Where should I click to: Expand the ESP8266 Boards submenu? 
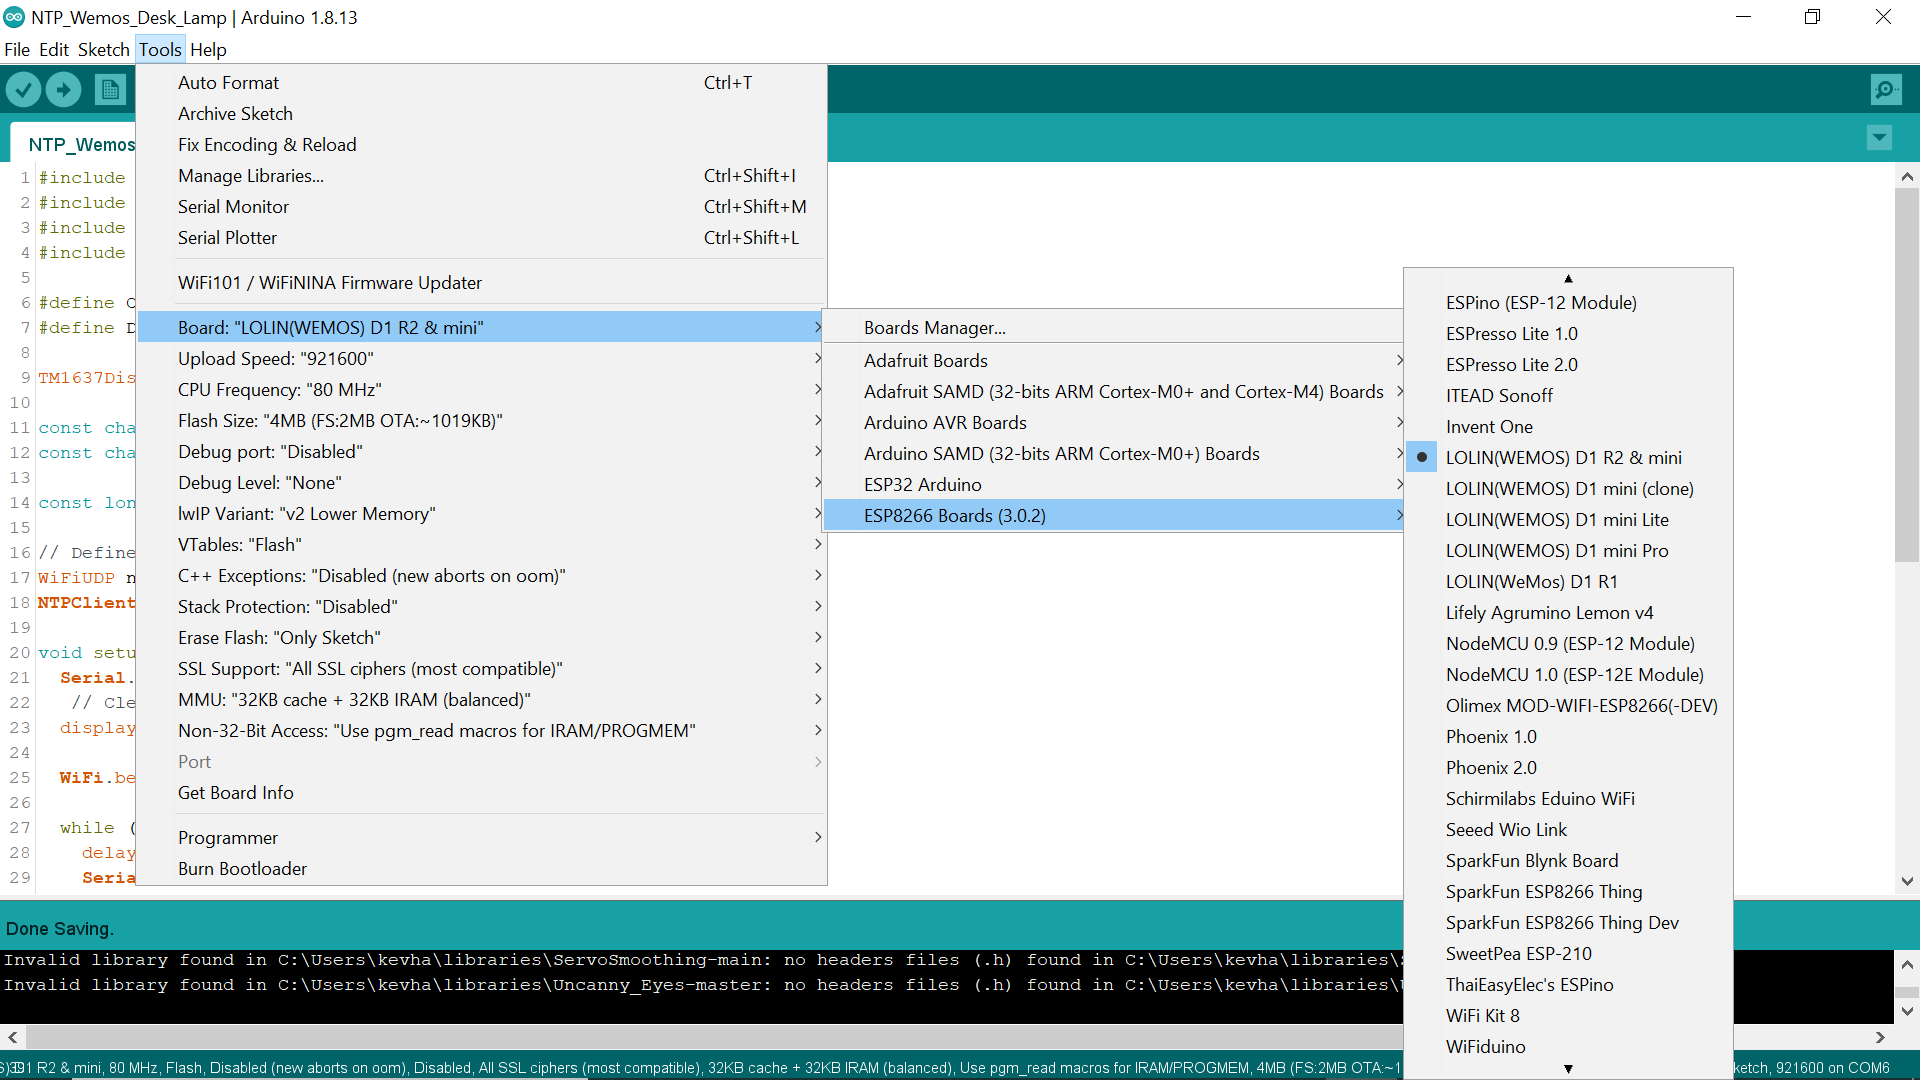(x=955, y=515)
